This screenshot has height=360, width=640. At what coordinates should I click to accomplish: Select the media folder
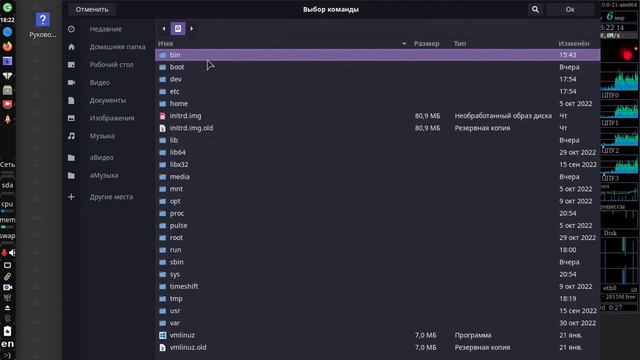pyautogui.click(x=378, y=177)
